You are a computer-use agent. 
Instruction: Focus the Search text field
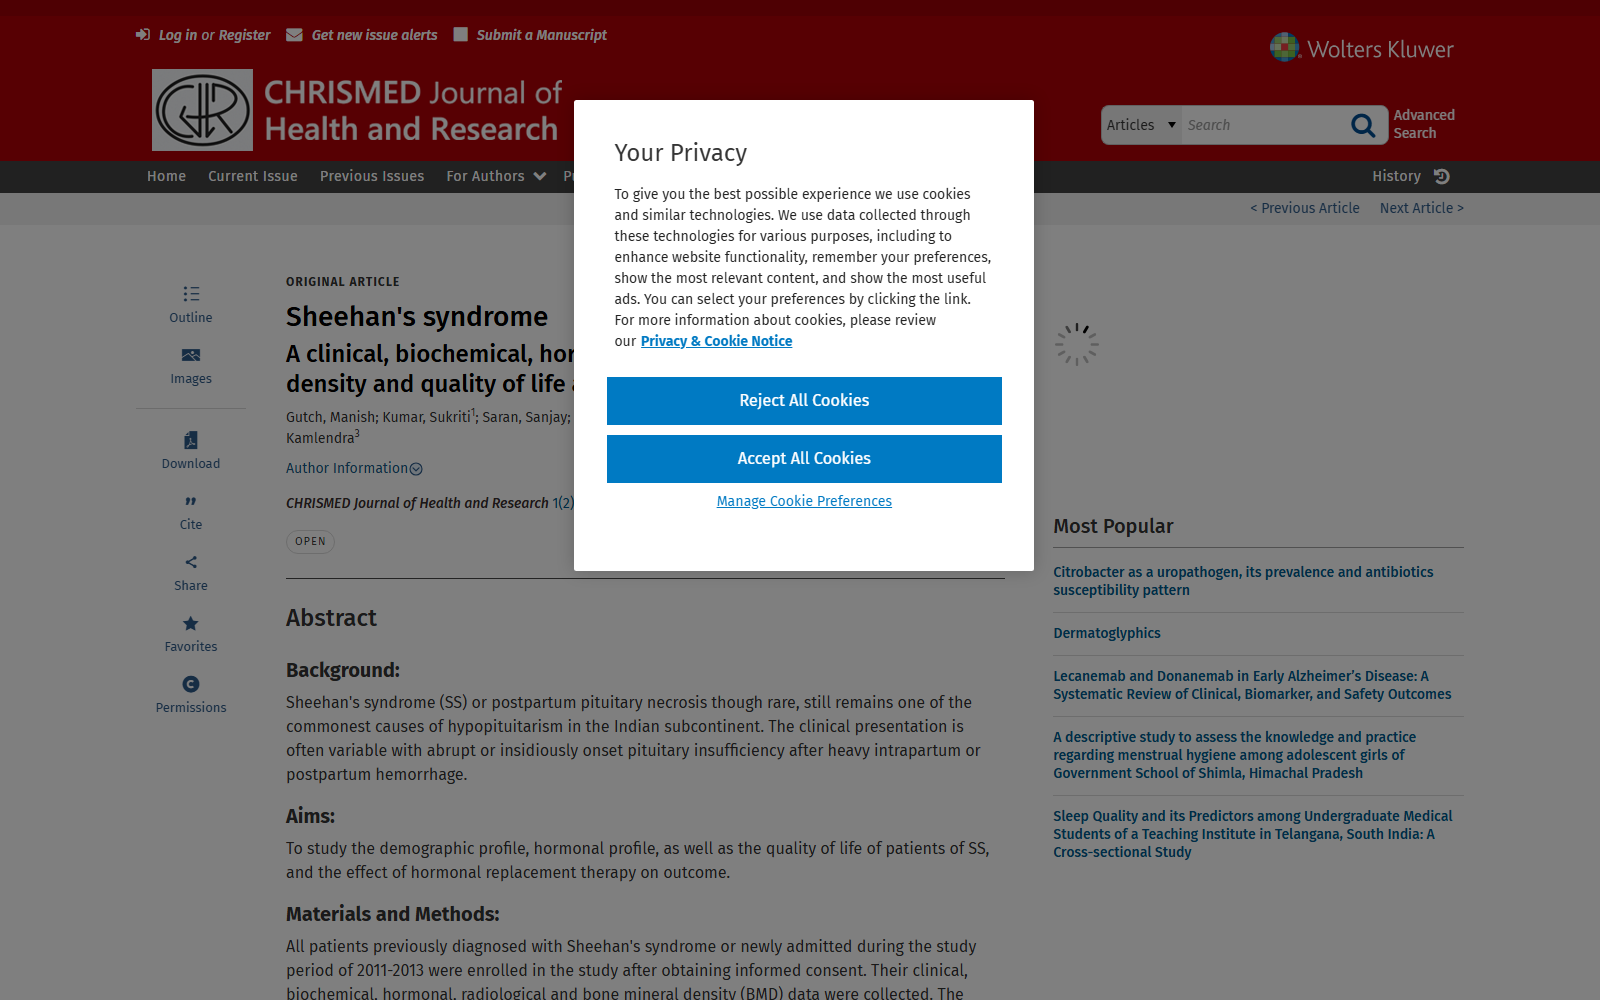(x=1263, y=125)
